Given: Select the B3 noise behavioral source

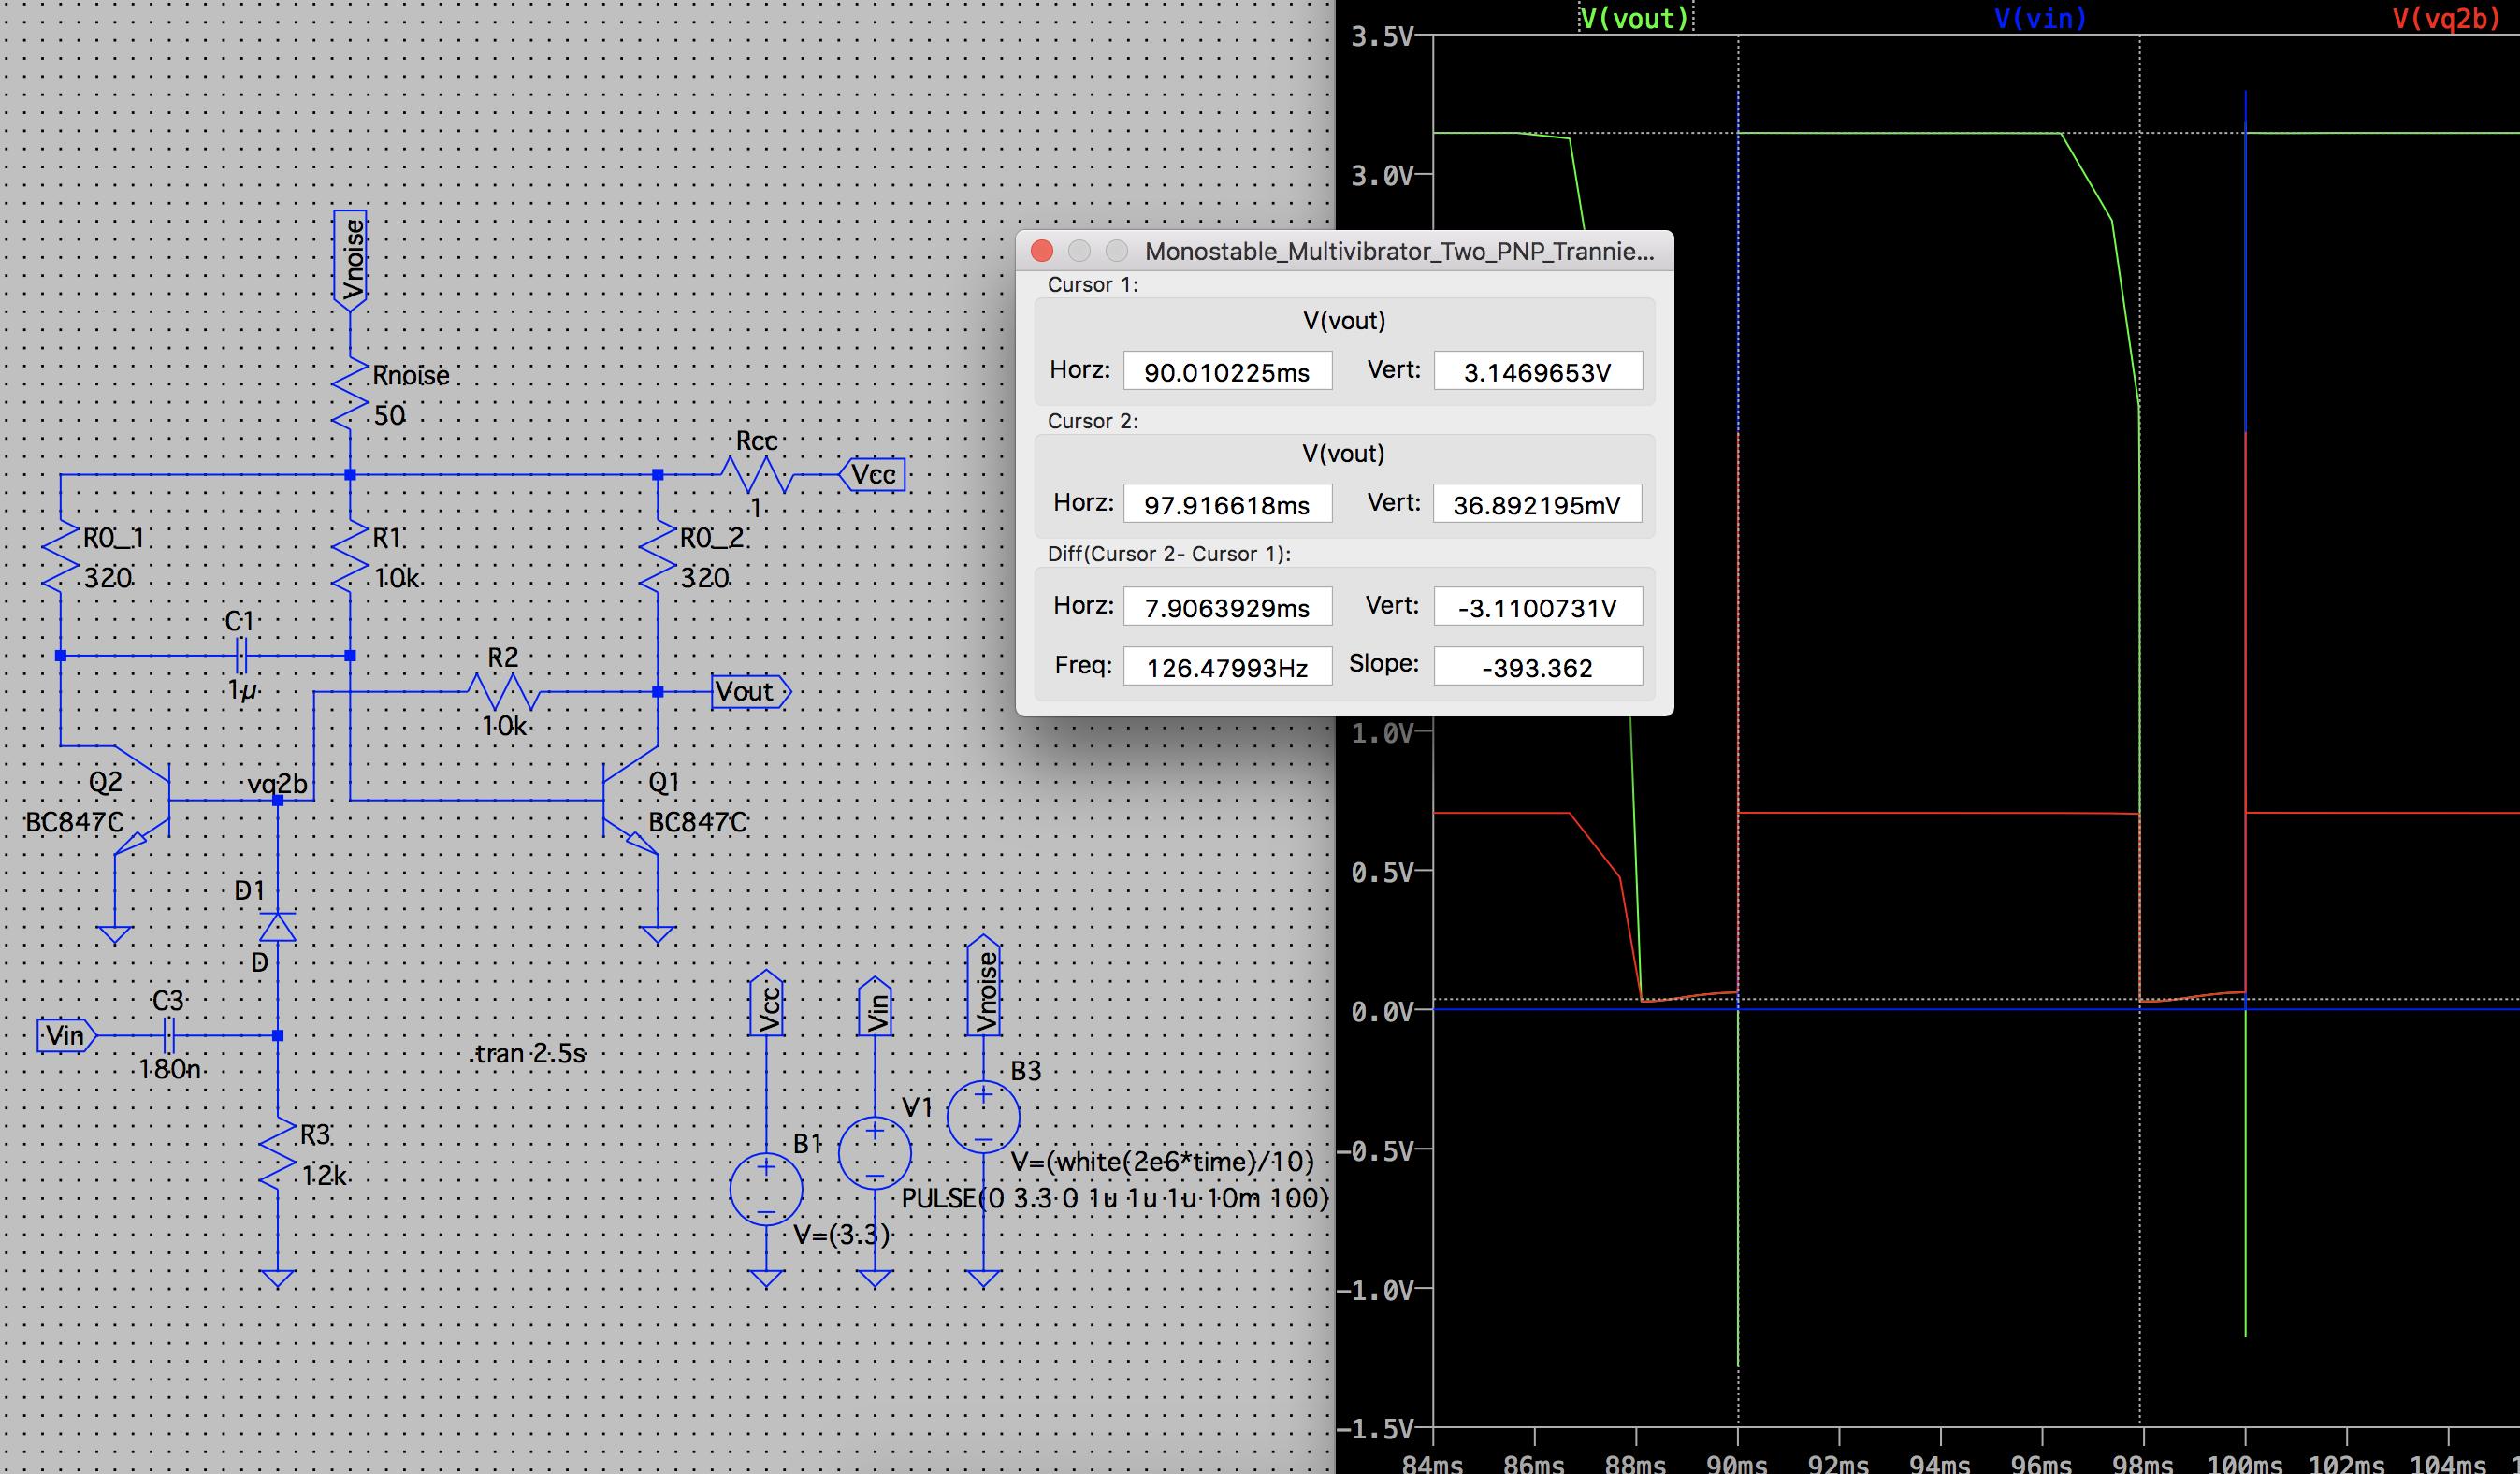Looking at the screenshot, I should 983,1118.
